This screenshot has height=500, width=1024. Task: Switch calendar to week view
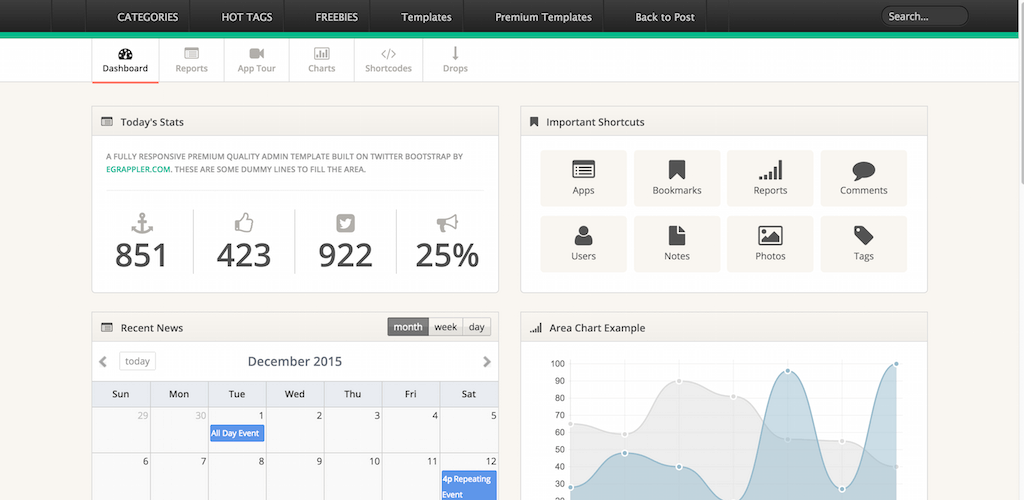point(445,327)
